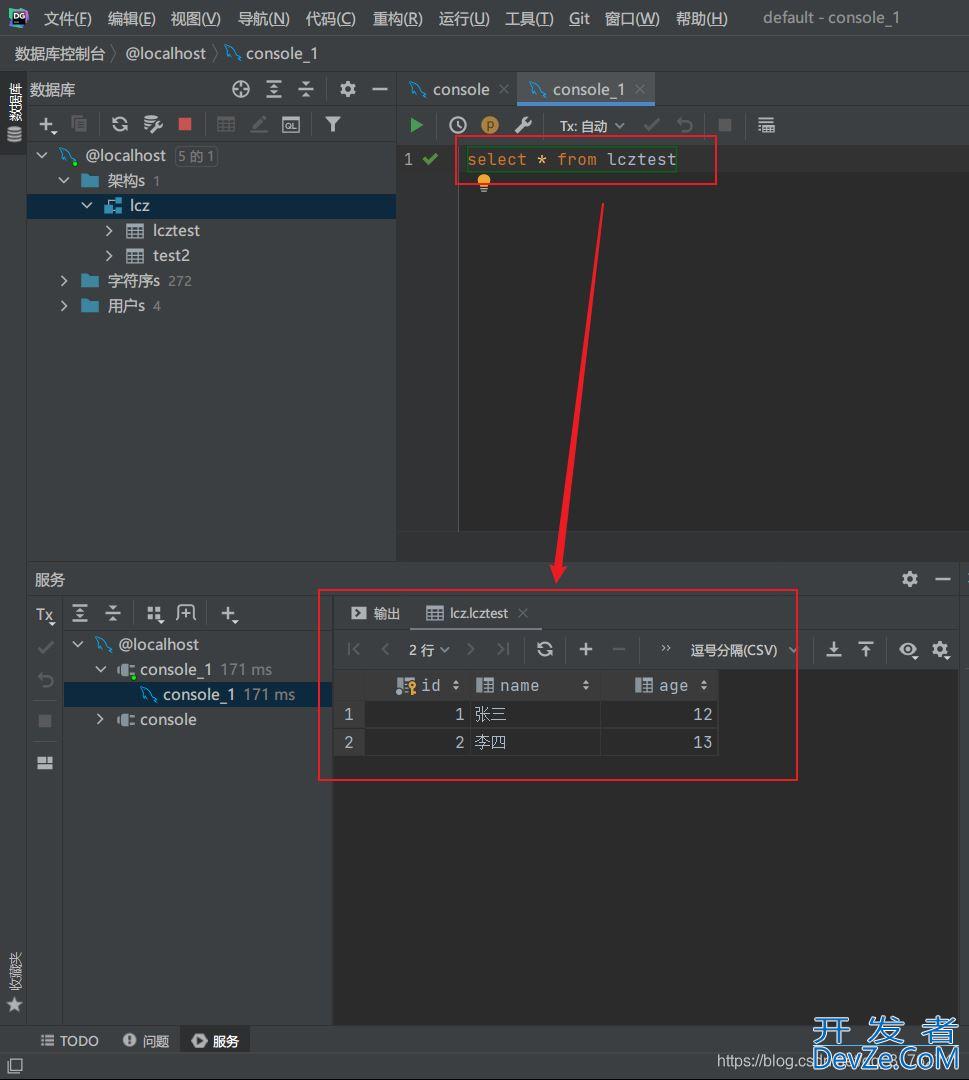Click into the SQL query editor line
The height and width of the screenshot is (1080, 969).
572,160
